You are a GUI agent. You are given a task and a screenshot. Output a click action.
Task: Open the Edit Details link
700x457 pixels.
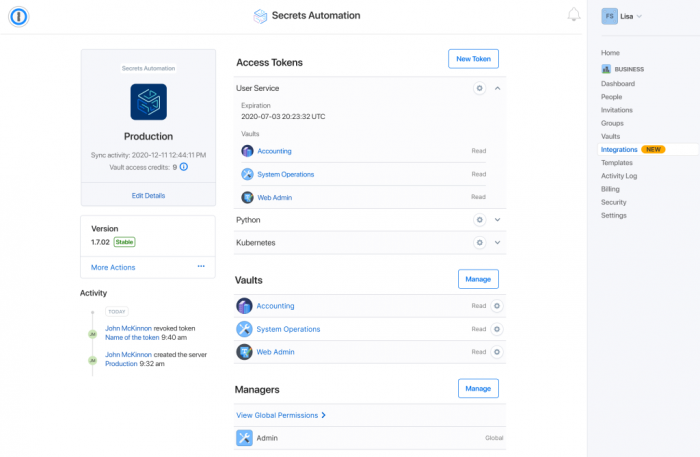pos(148,195)
